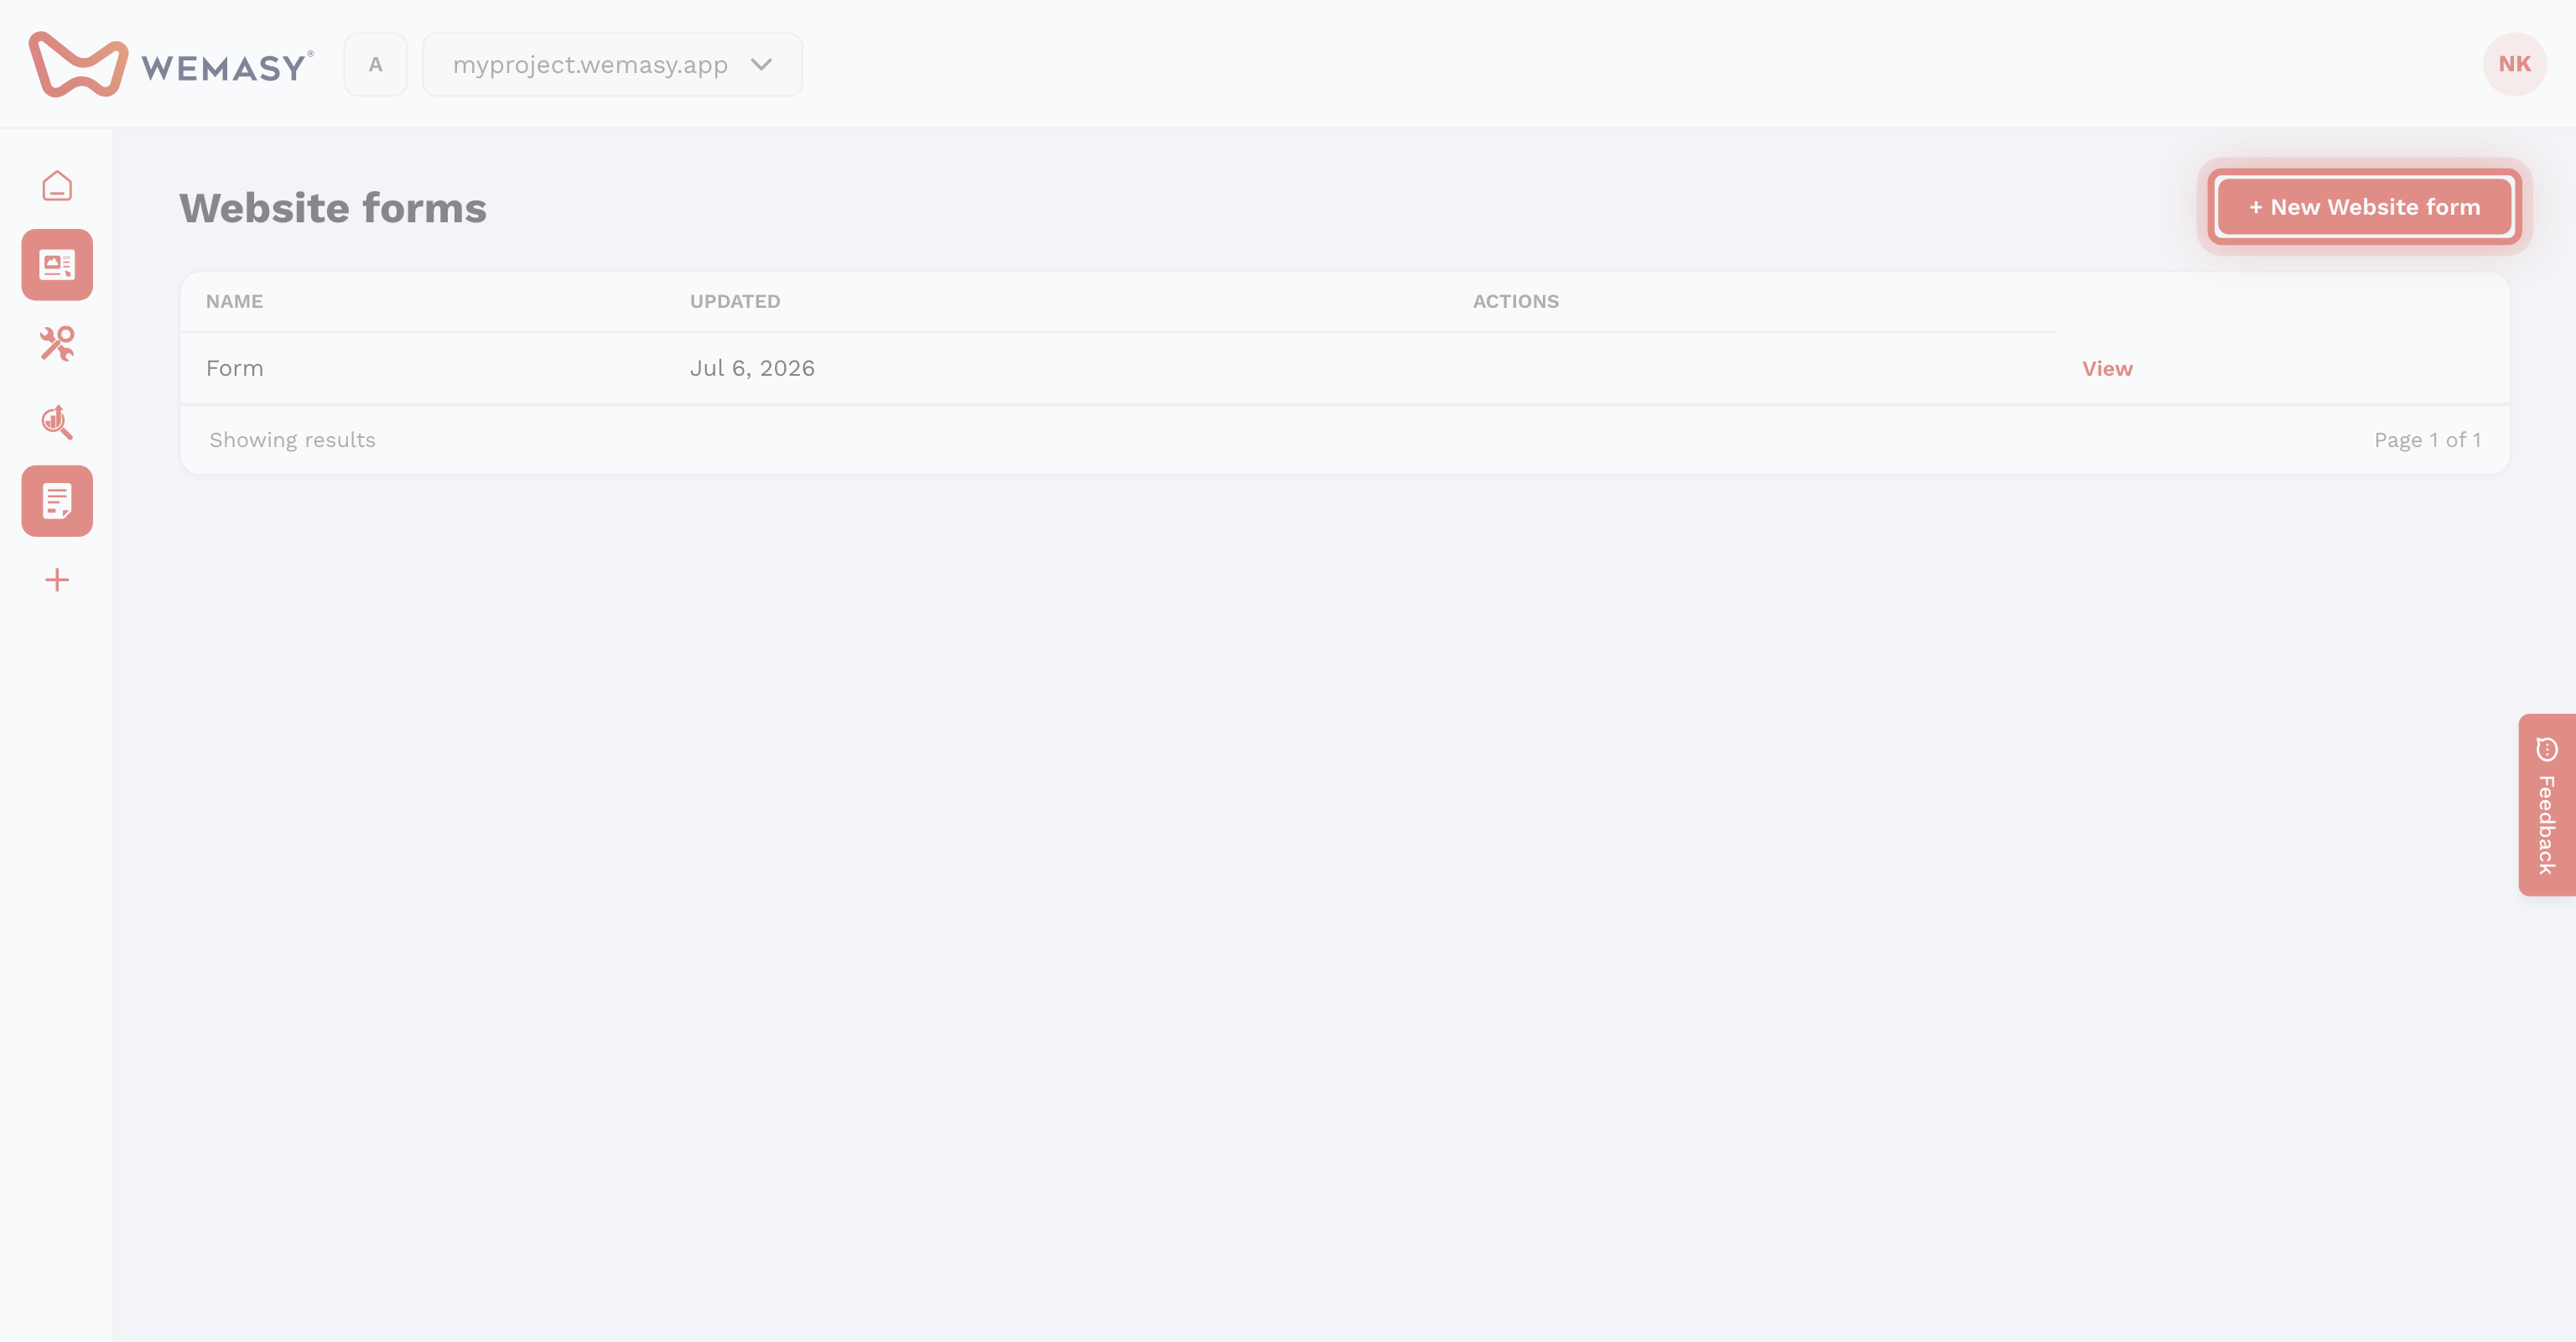Open the NK user avatar menu

click(2514, 64)
